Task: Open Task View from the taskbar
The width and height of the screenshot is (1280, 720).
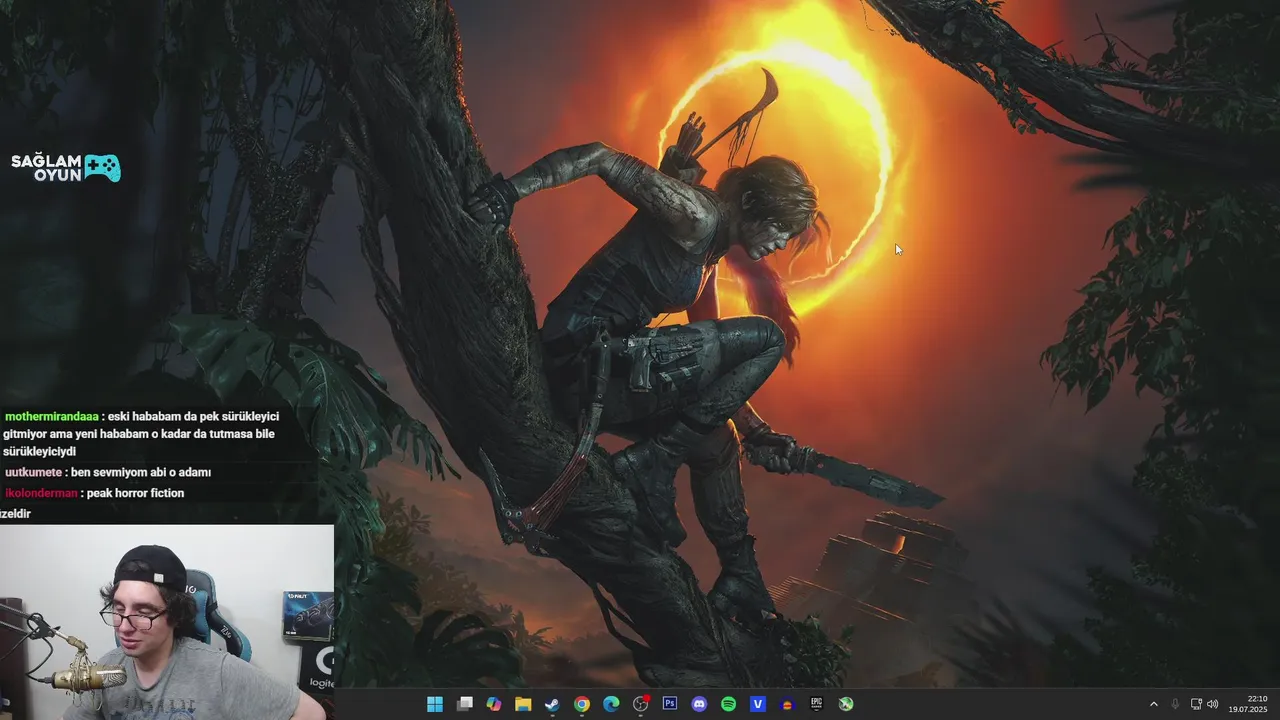Action: pyautogui.click(x=464, y=704)
